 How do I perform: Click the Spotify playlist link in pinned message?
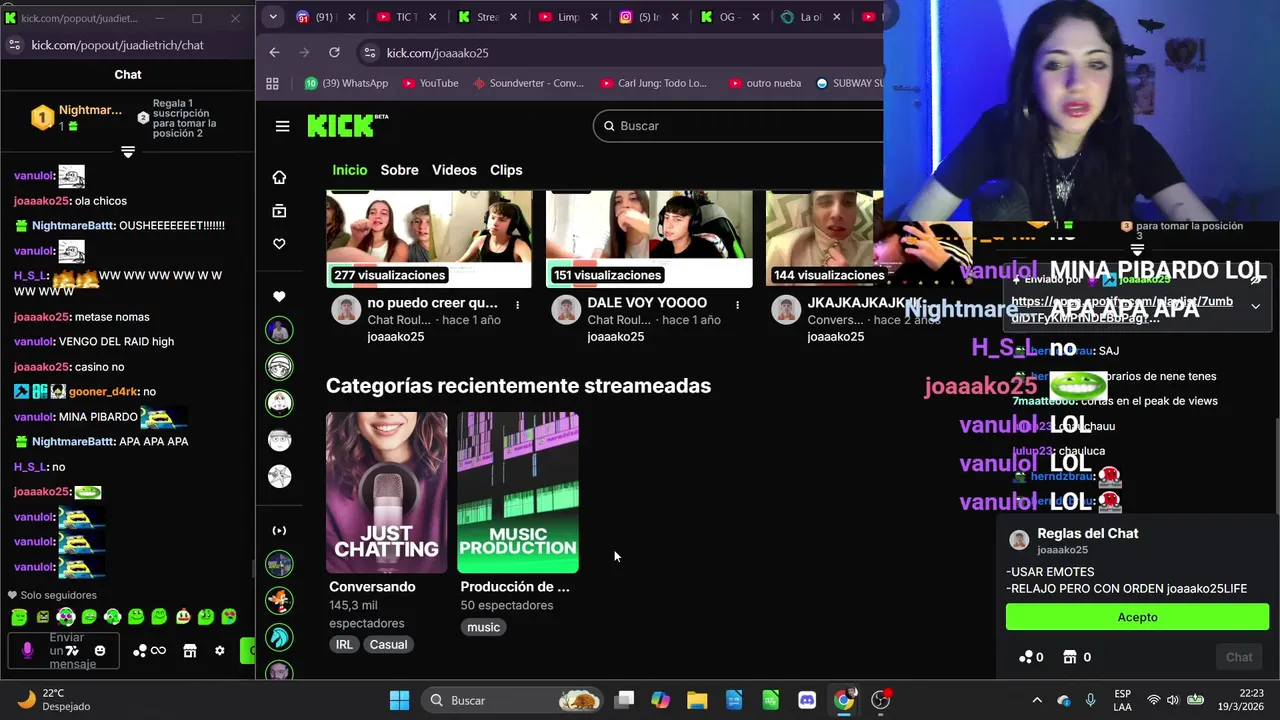1122,309
